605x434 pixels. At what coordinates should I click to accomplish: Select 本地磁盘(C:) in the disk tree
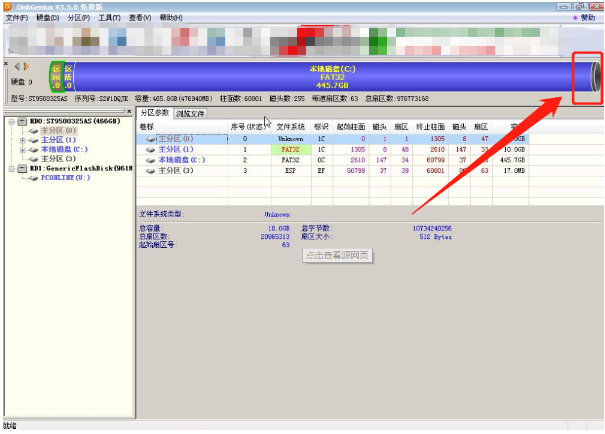(64, 149)
